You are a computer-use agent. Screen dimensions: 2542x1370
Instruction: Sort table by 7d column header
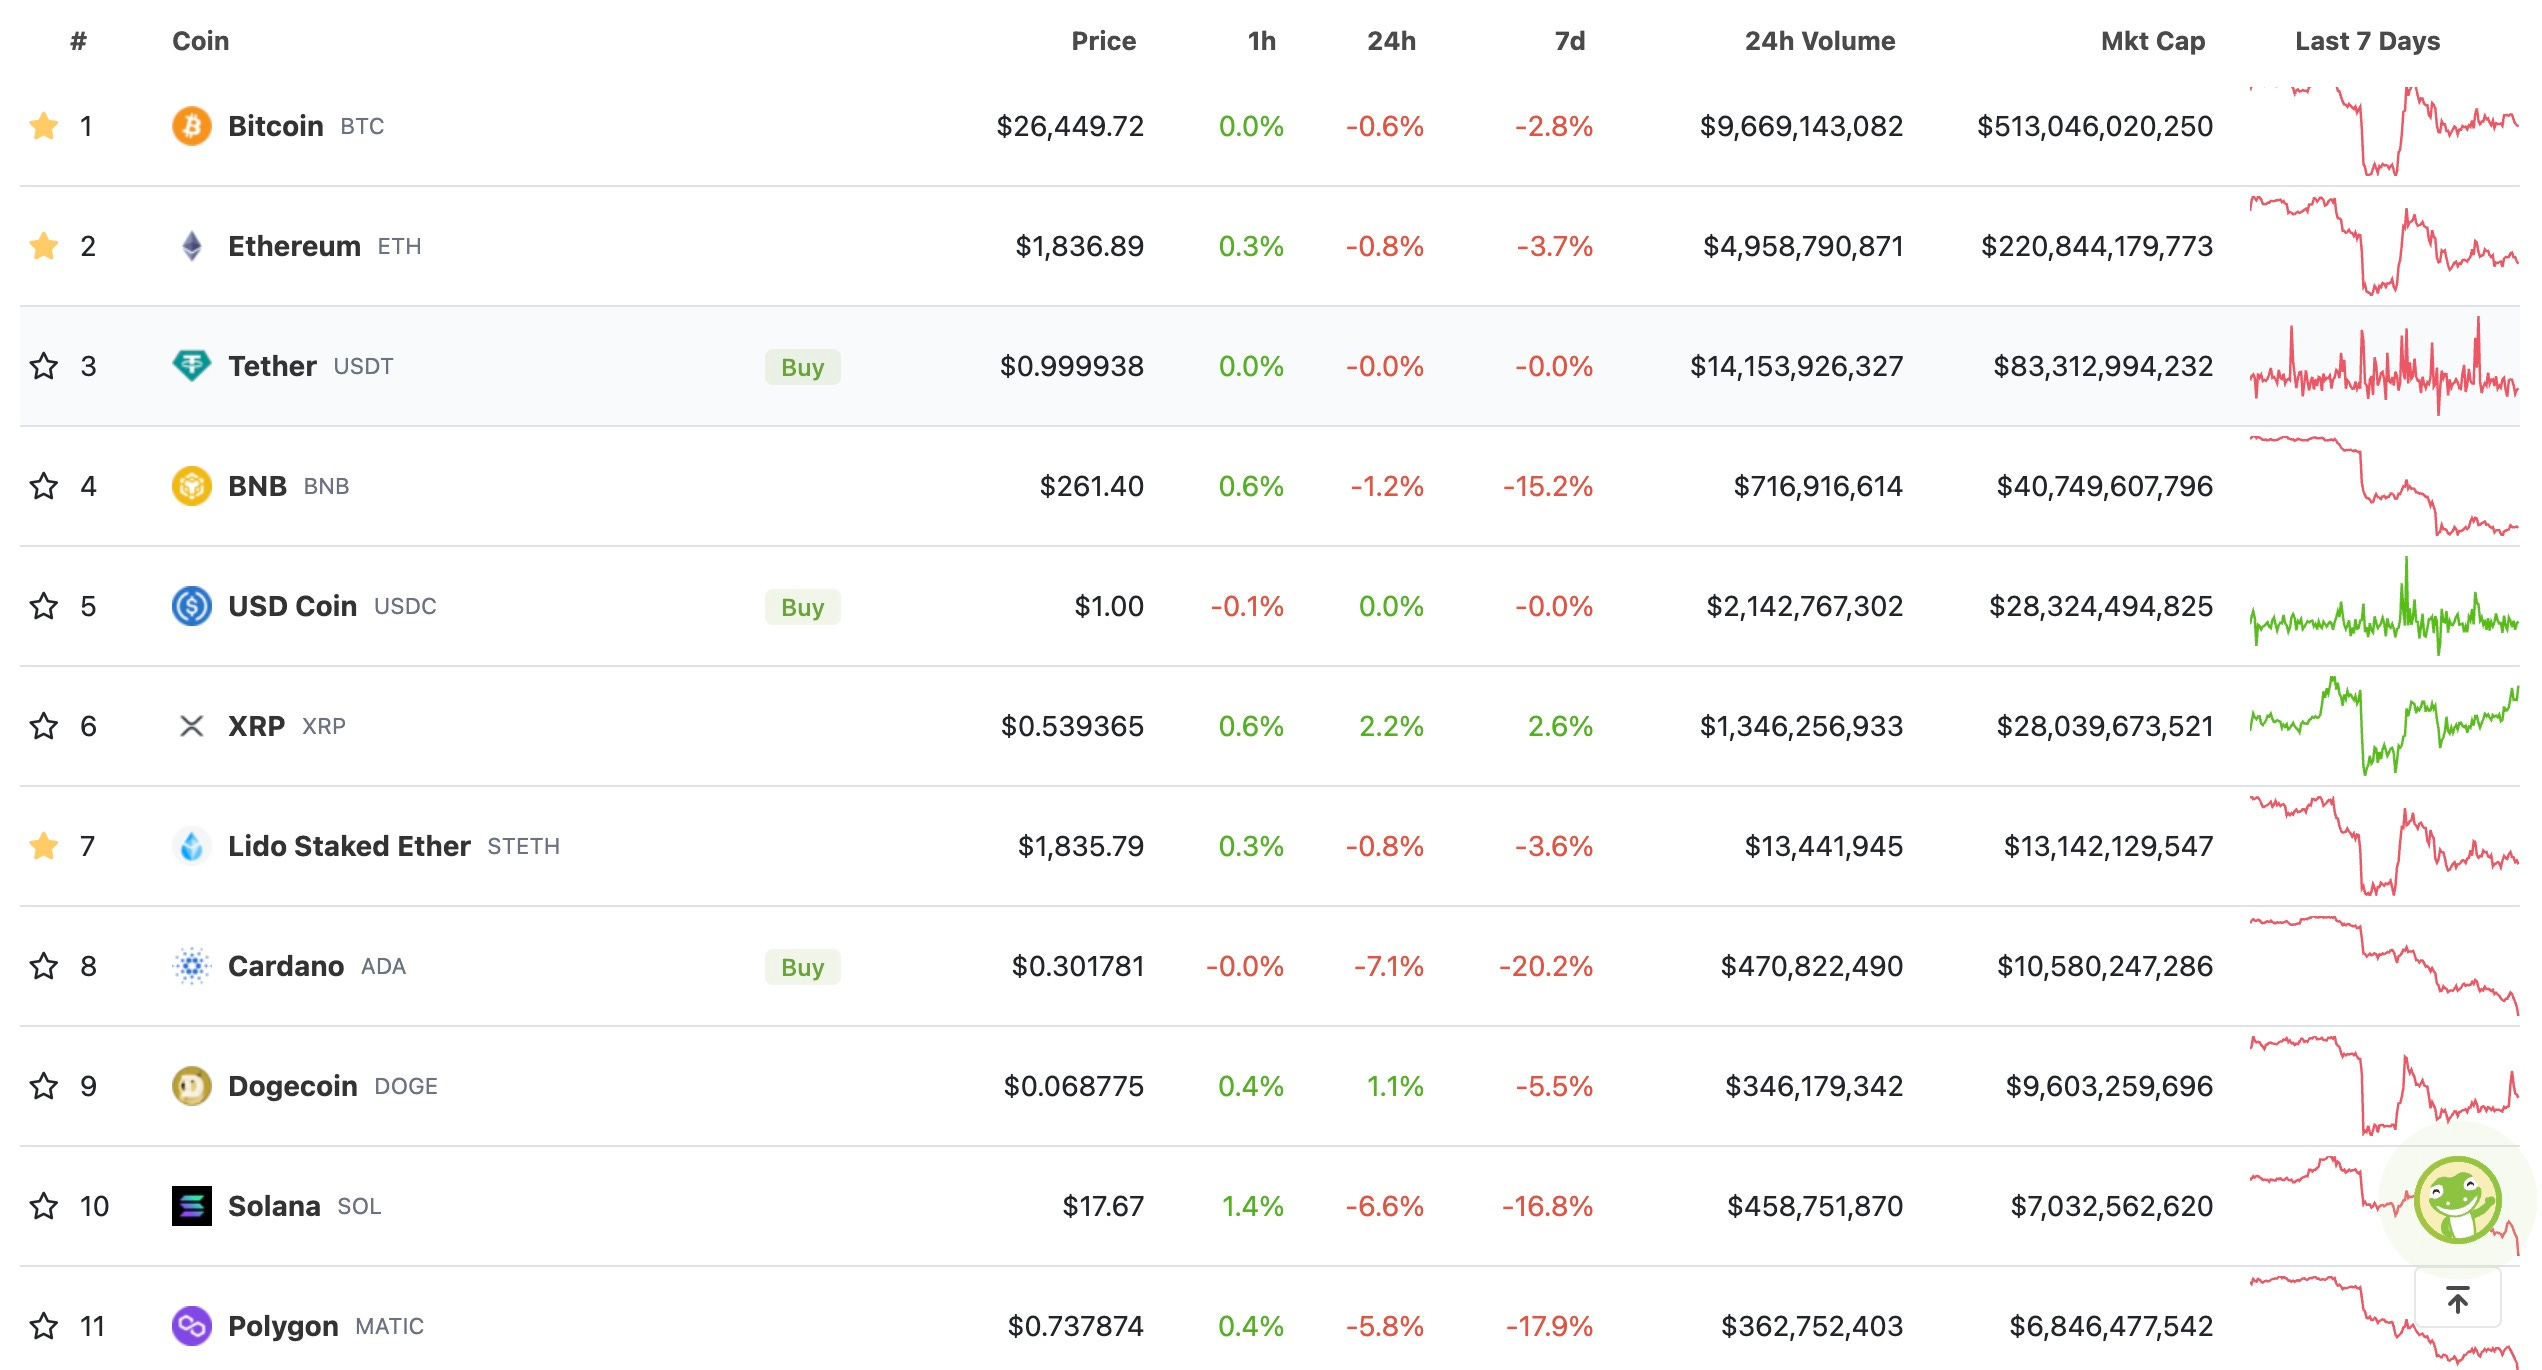pos(1569,41)
